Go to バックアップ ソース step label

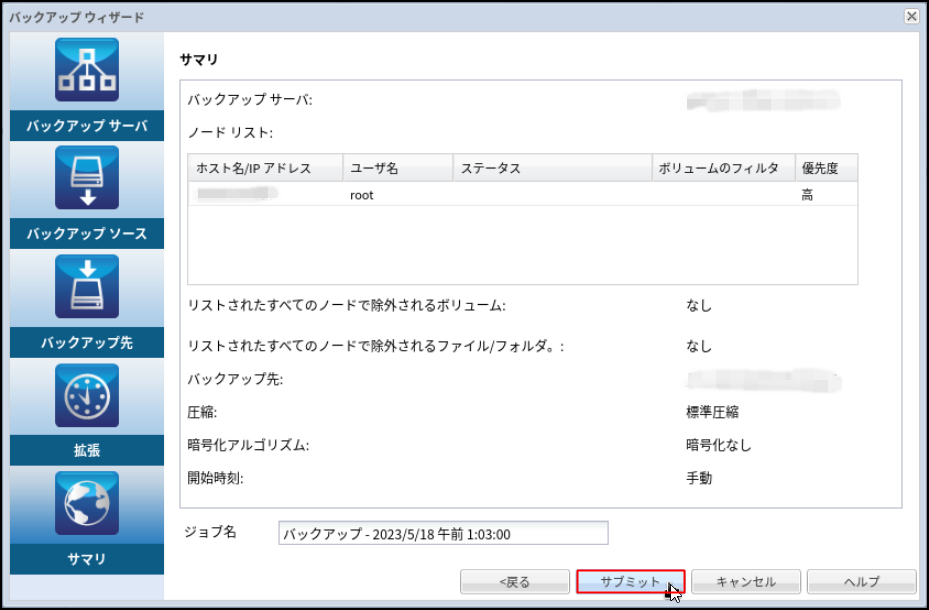87,234
